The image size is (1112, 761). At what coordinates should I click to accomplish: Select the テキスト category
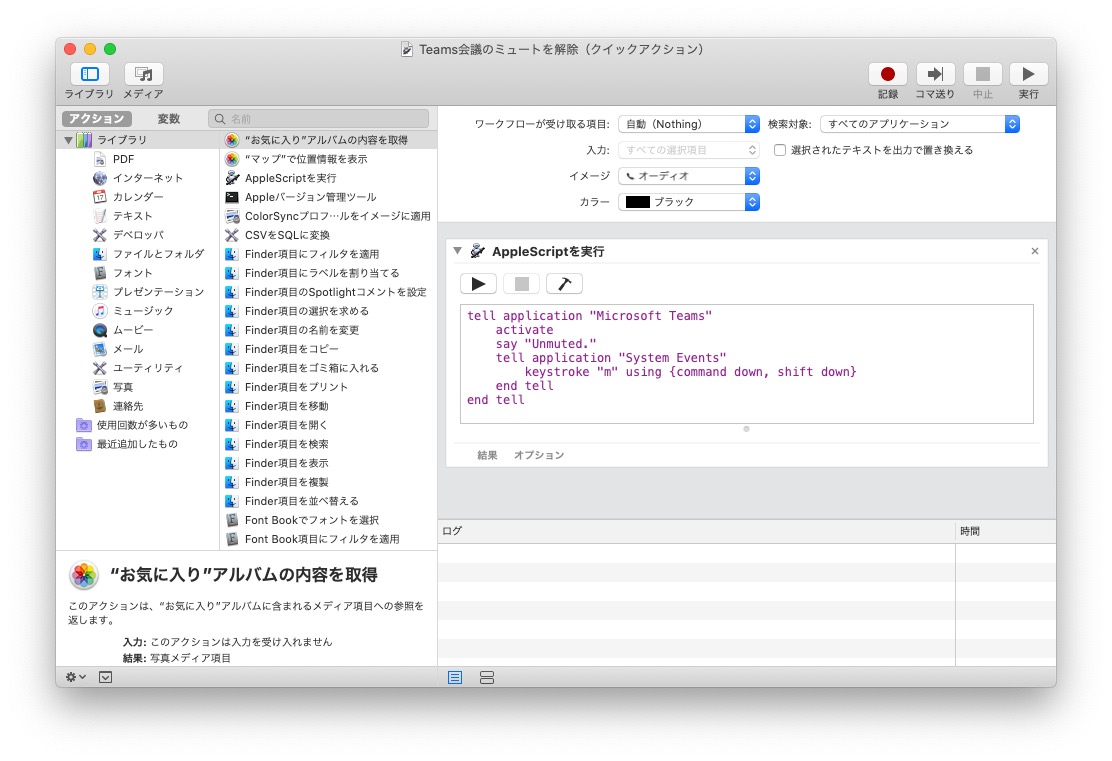point(139,216)
